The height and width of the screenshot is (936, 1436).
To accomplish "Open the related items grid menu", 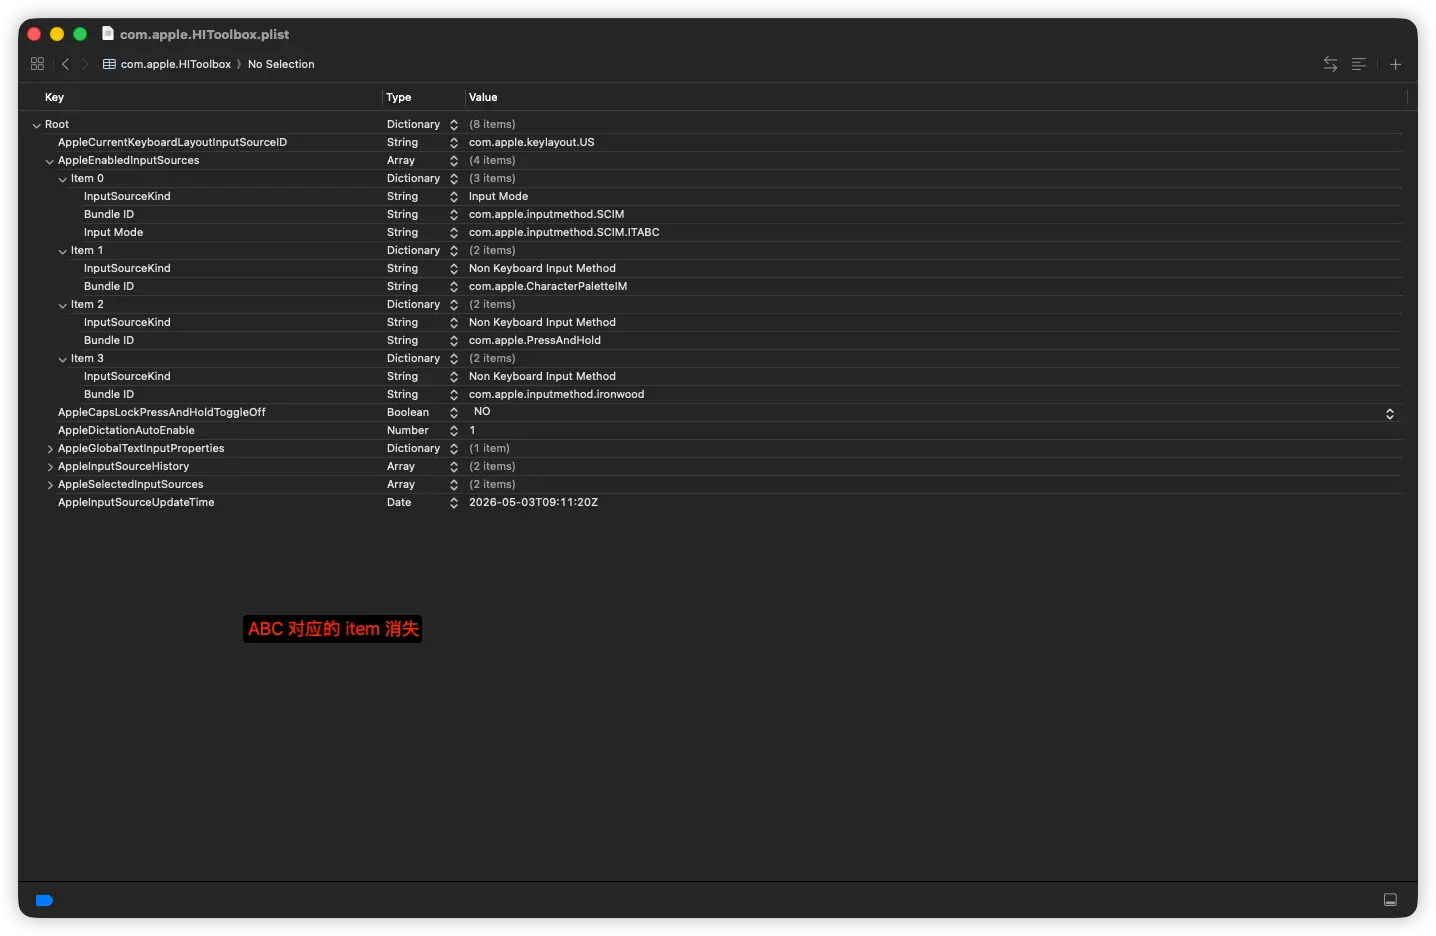I will coord(37,64).
